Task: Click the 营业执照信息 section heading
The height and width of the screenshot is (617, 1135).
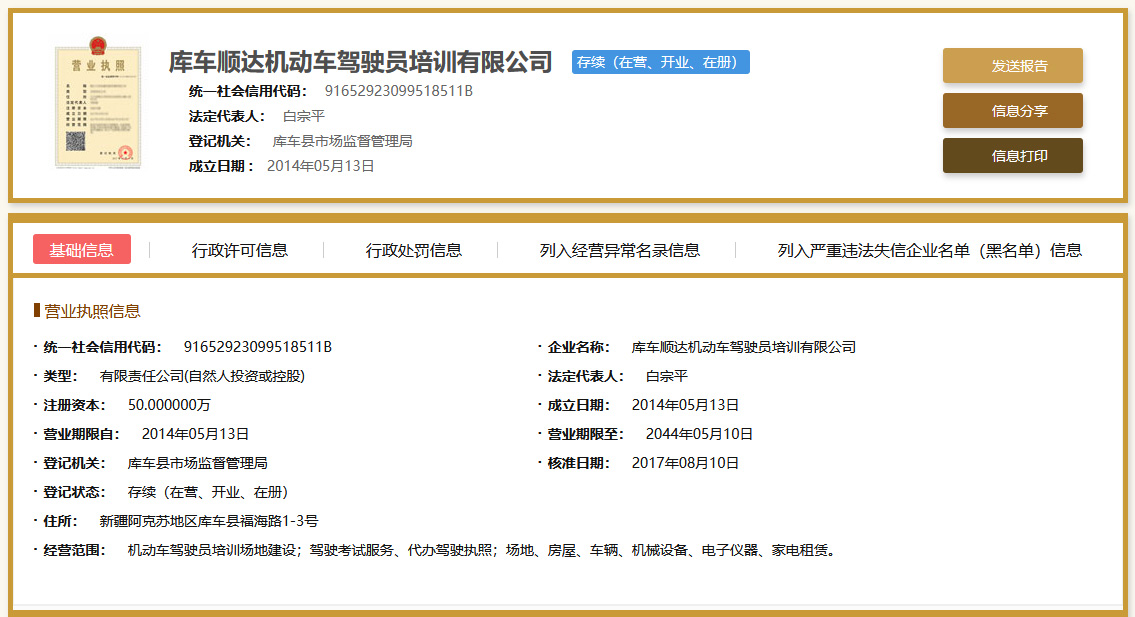Action: click(92, 311)
